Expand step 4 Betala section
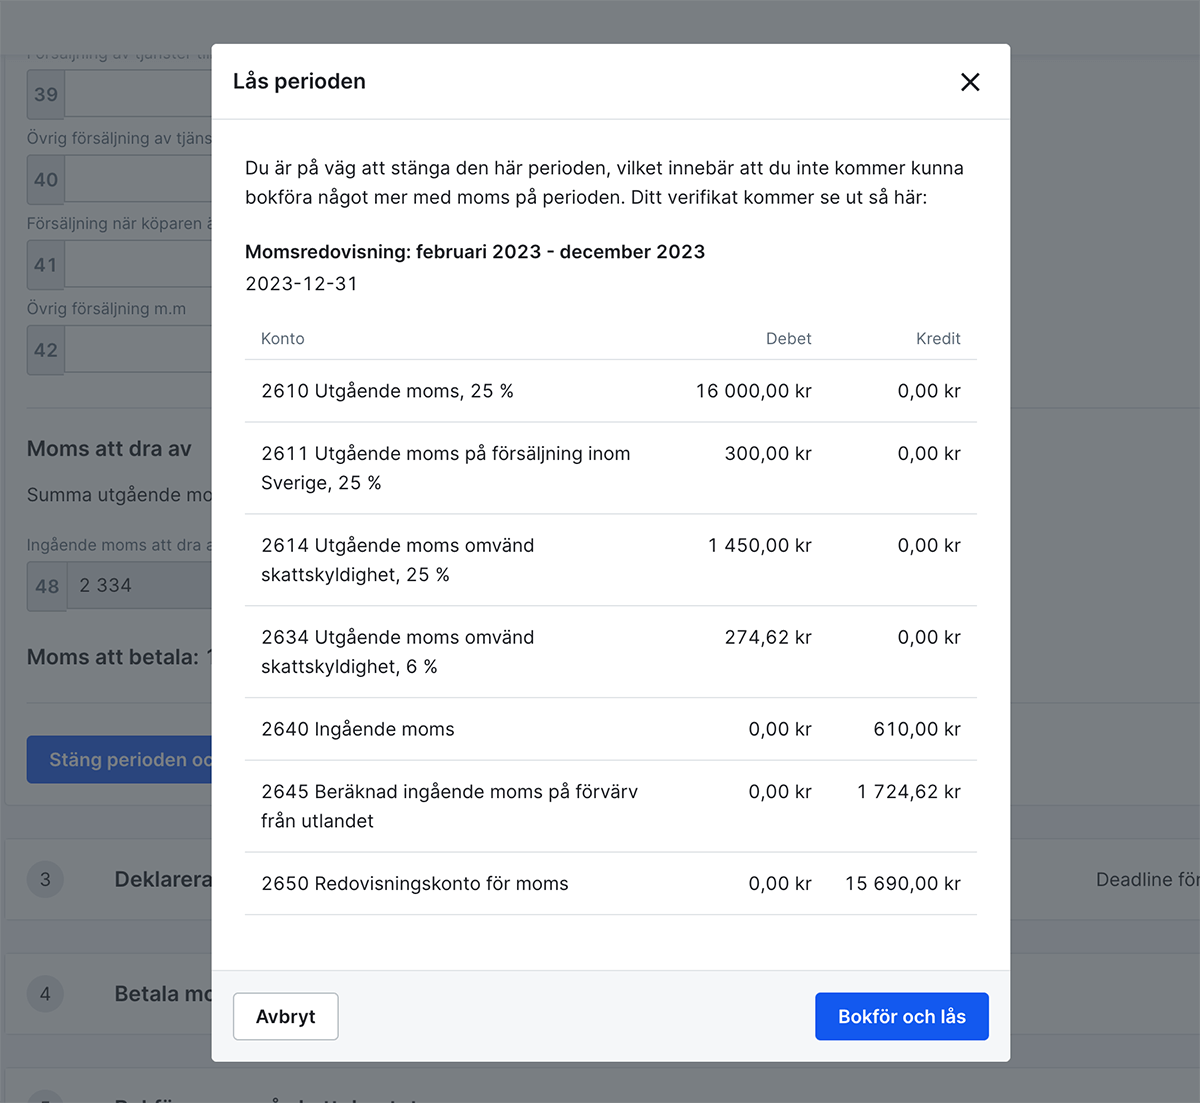 (x=162, y=994)
